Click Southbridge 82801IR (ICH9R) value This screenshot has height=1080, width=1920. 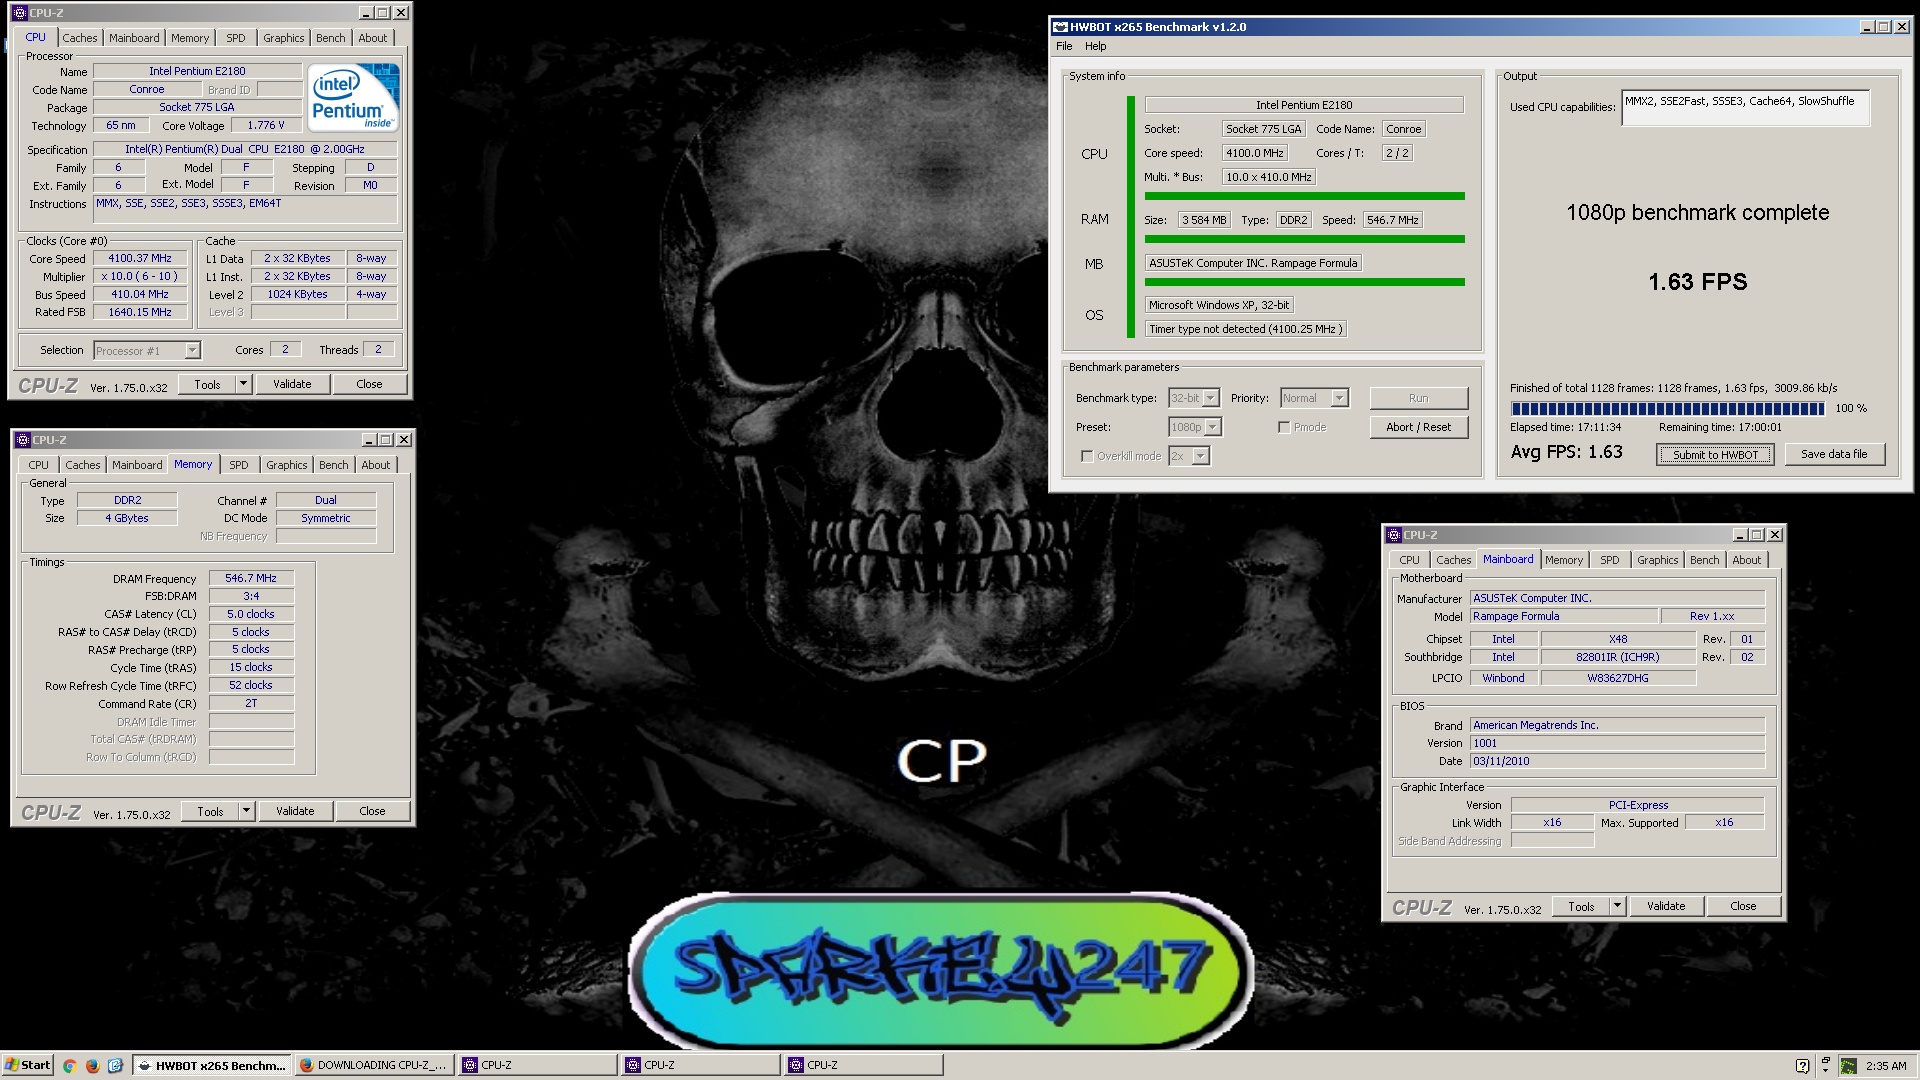[1618, 657]
